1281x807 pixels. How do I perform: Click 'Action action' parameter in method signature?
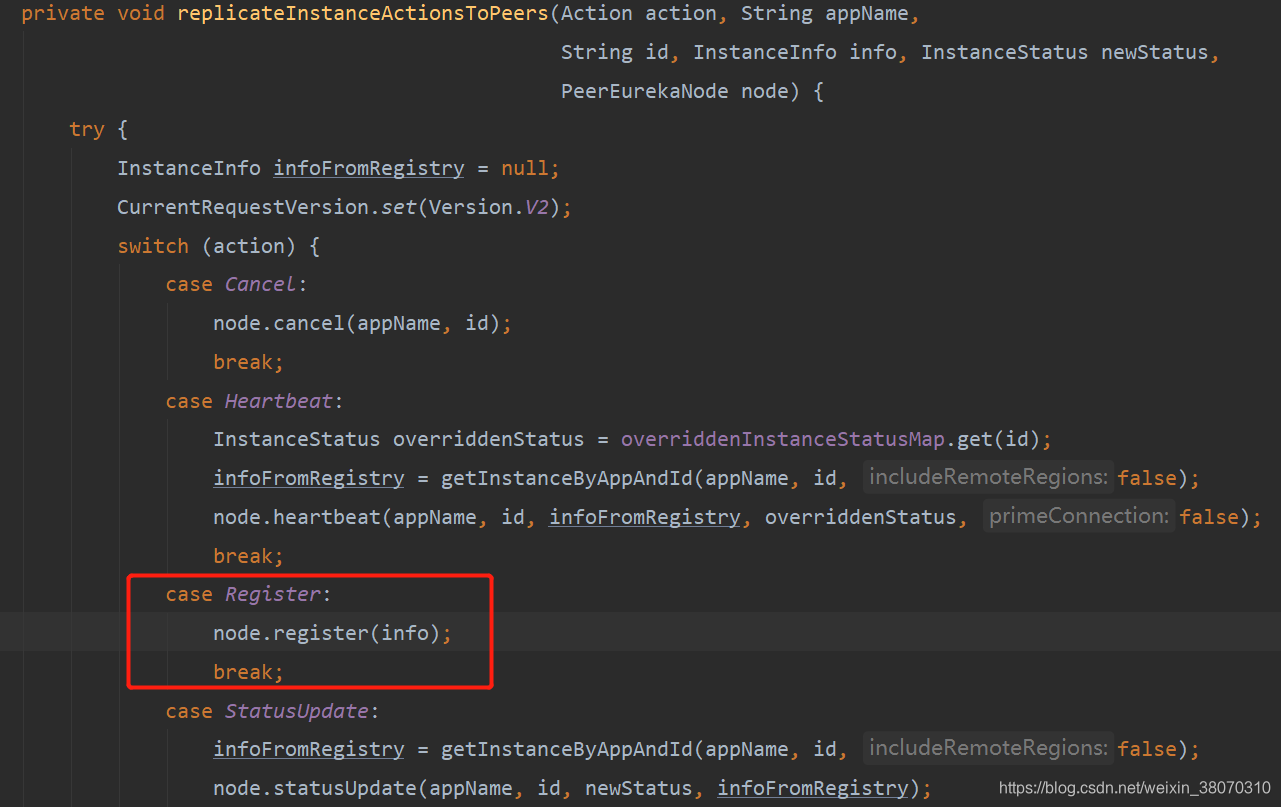pos(638,13)
